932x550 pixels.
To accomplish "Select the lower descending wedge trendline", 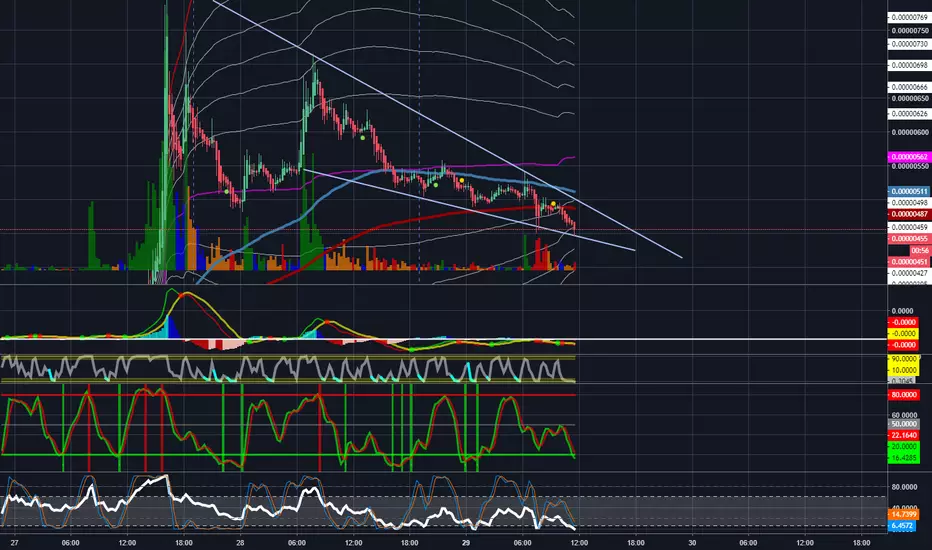I will coord(470,211).
